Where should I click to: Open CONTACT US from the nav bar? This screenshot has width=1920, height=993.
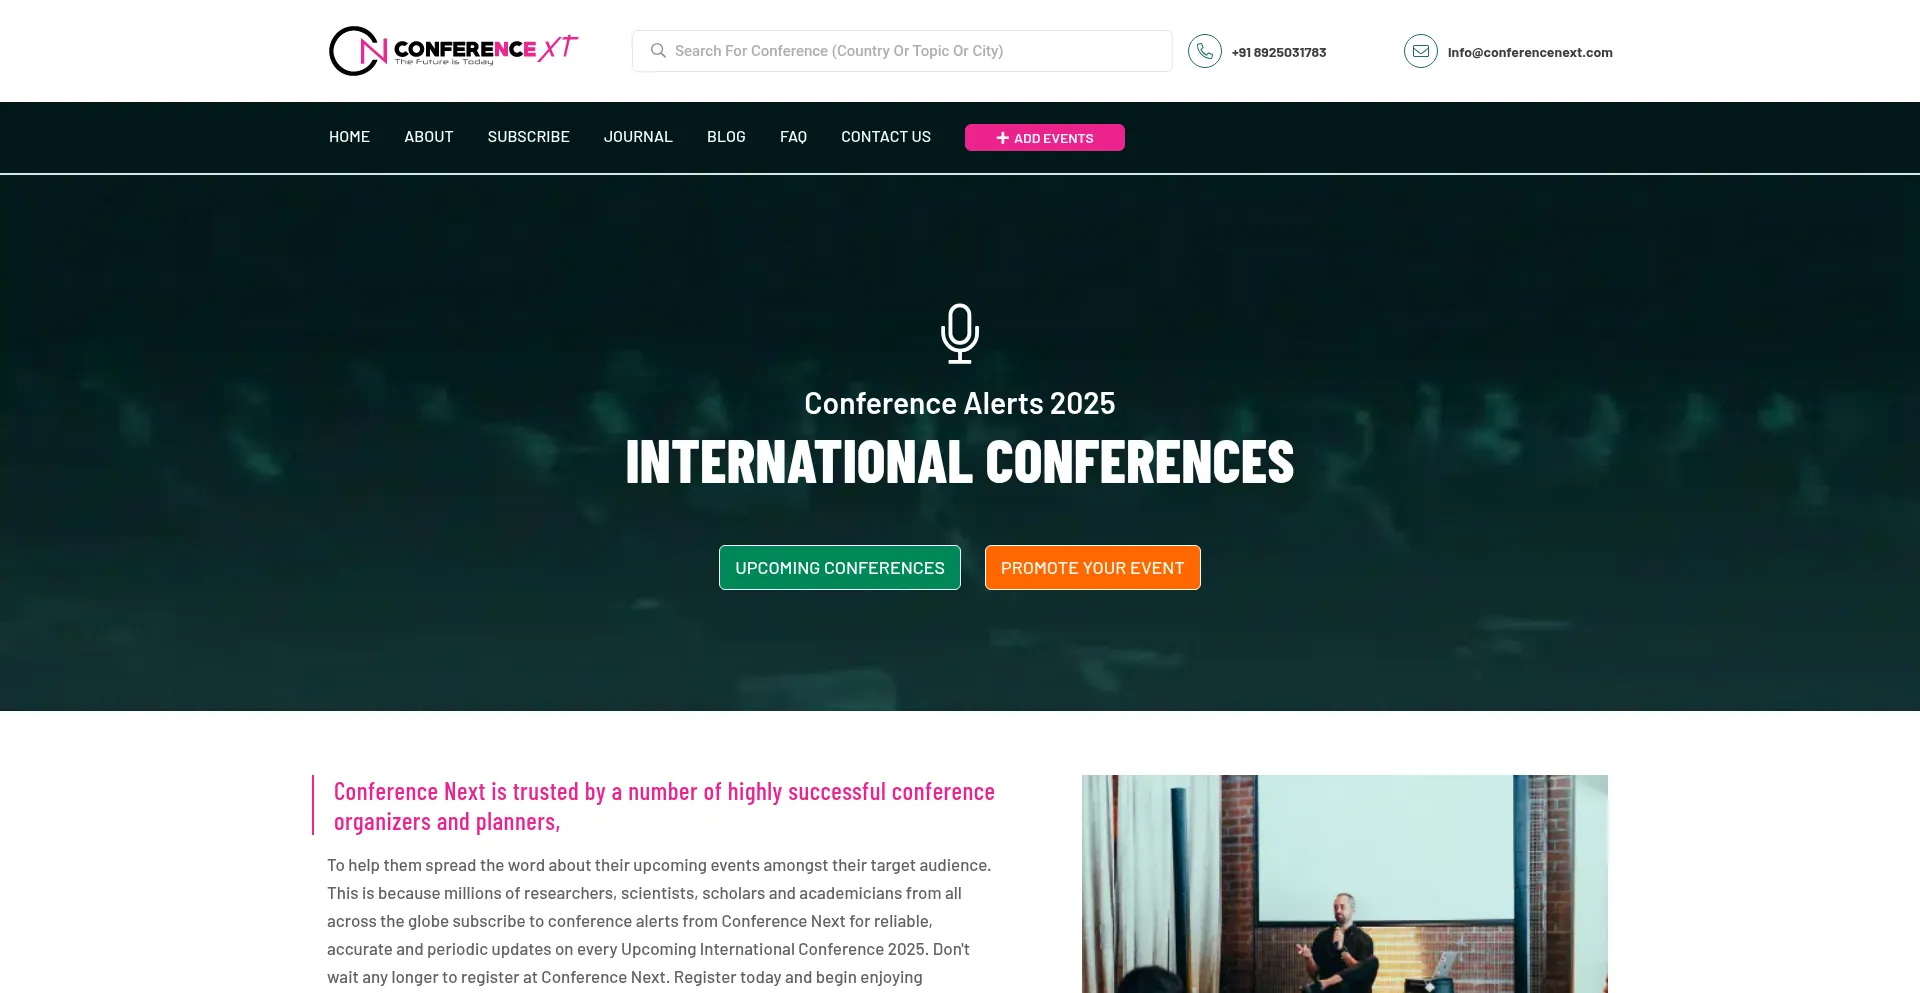(x=886, y=137)
